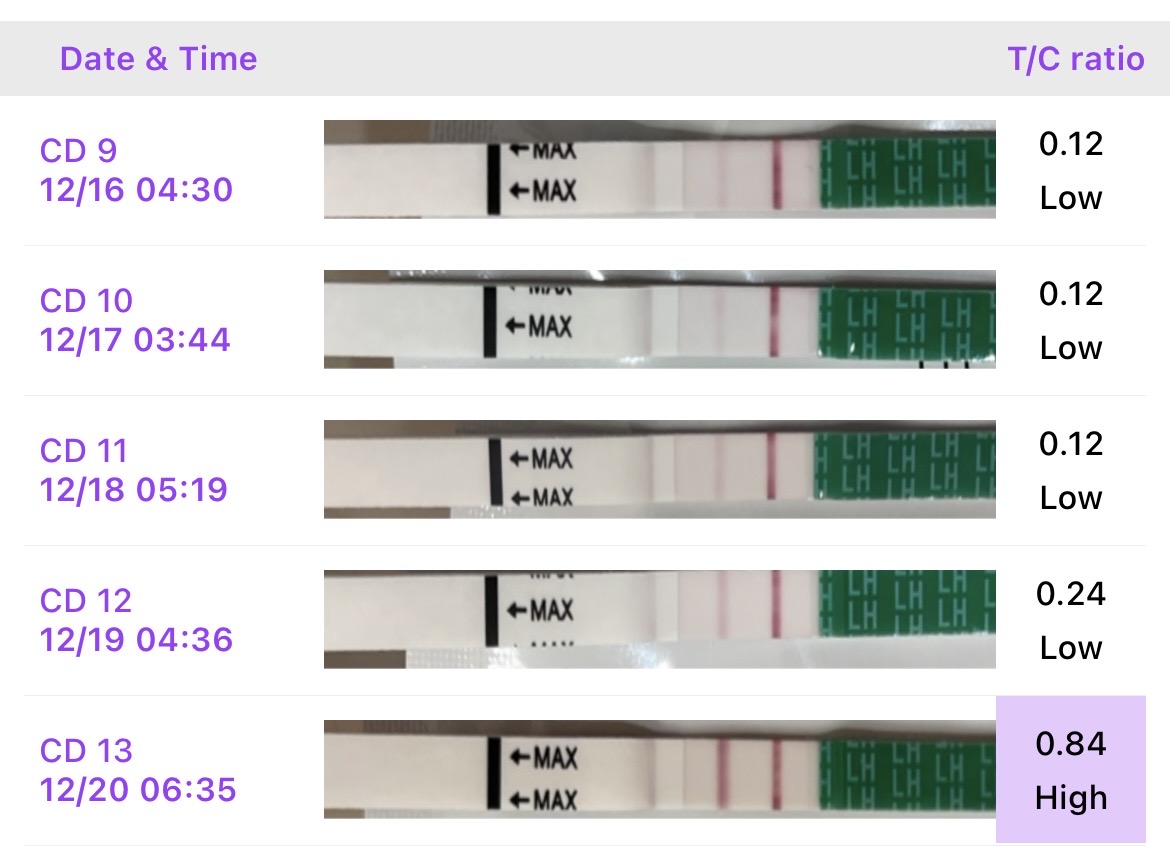Tap the 12/16 04:30 timestamp
The width and height of the screenshot is (1170, 851).
[136, 189]
